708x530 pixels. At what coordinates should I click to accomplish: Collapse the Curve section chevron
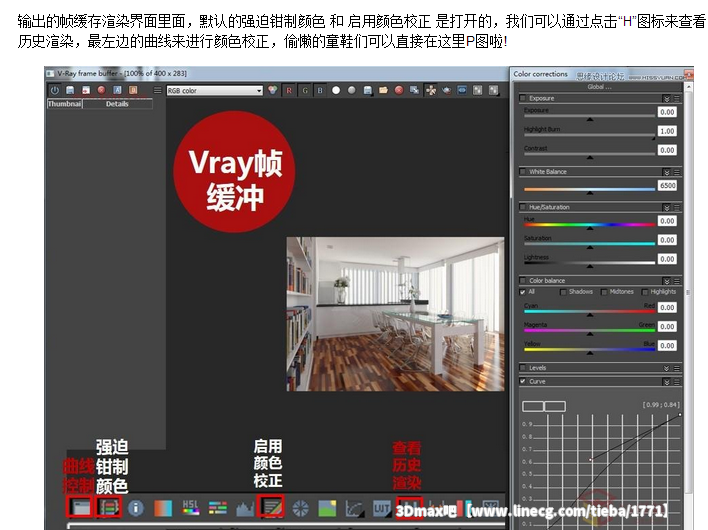pyautogui.click(x=666, y=382)
